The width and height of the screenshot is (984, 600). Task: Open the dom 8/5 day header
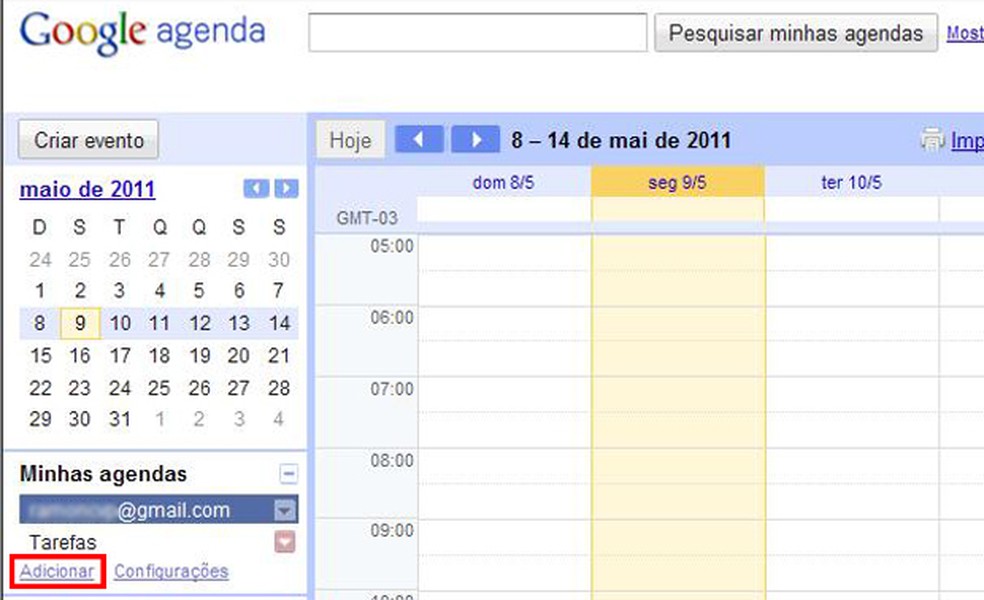coord(504,181)
